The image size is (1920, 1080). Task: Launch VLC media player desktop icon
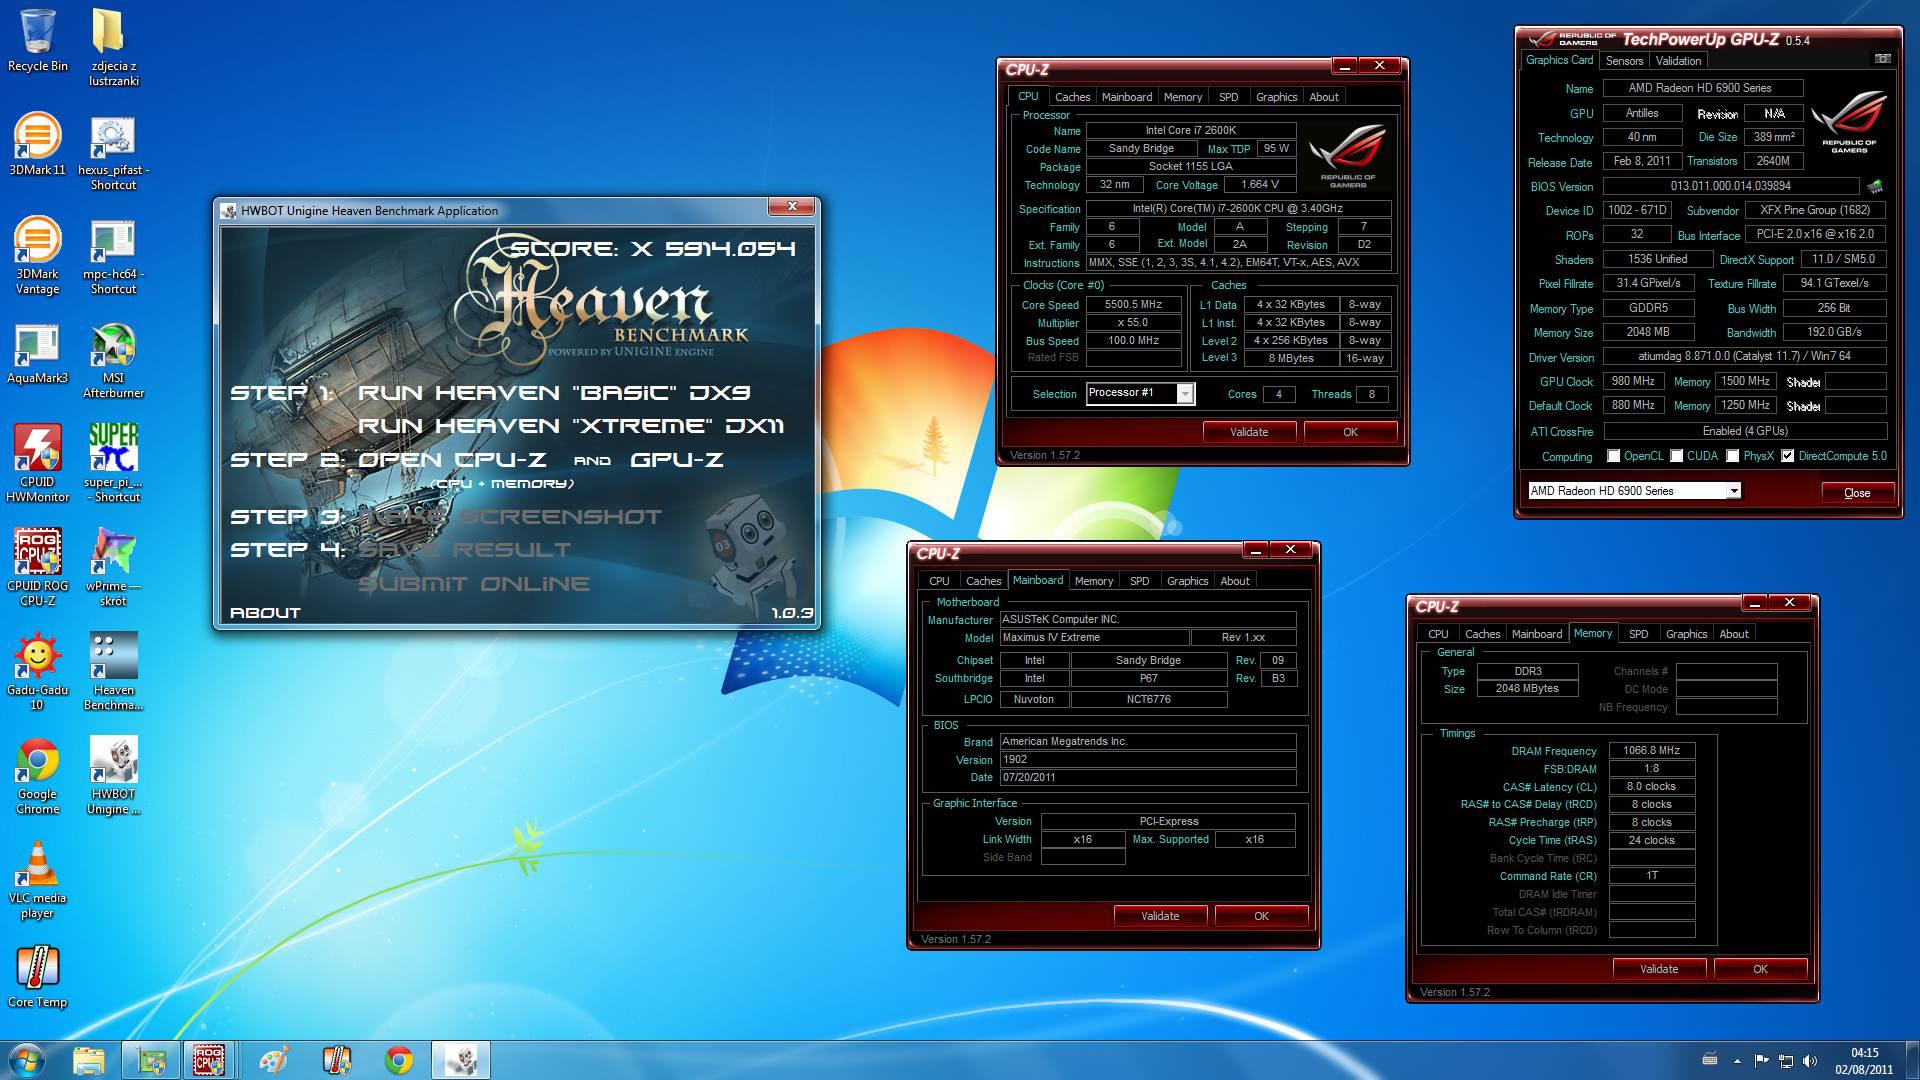point(38,879)
